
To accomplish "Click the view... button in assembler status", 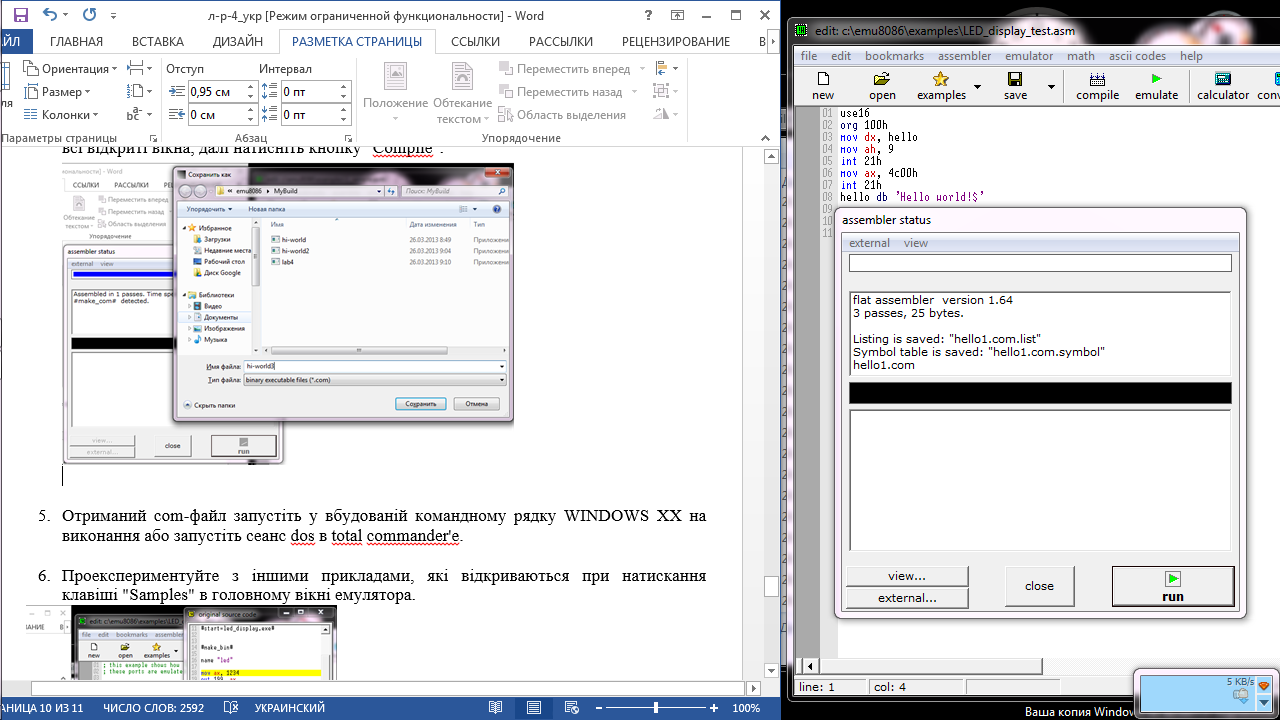I will (907, 576).
